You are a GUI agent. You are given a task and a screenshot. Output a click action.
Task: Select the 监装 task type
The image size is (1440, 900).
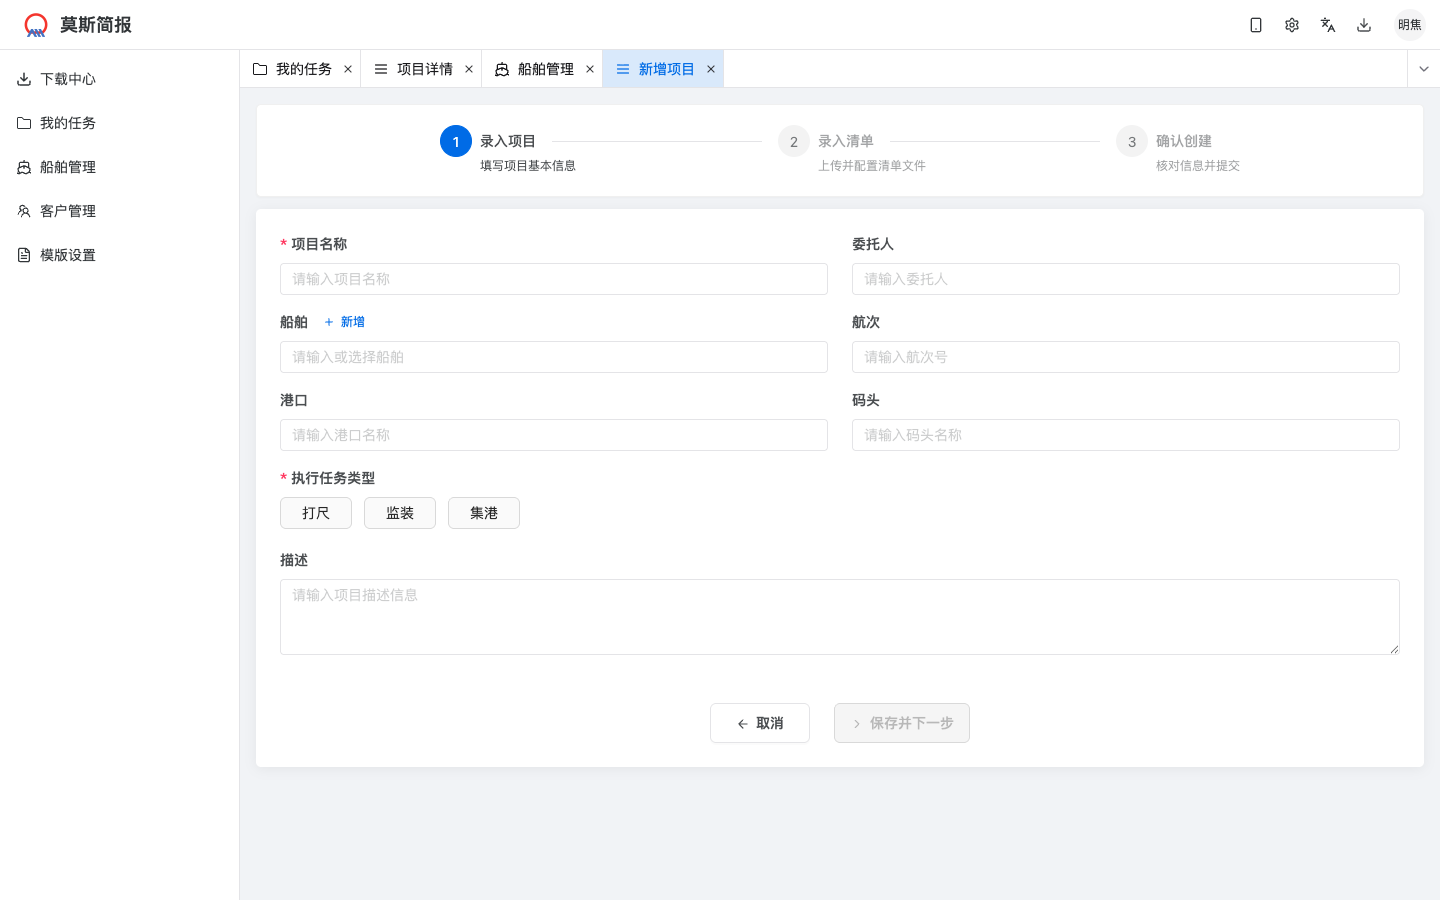400,513
